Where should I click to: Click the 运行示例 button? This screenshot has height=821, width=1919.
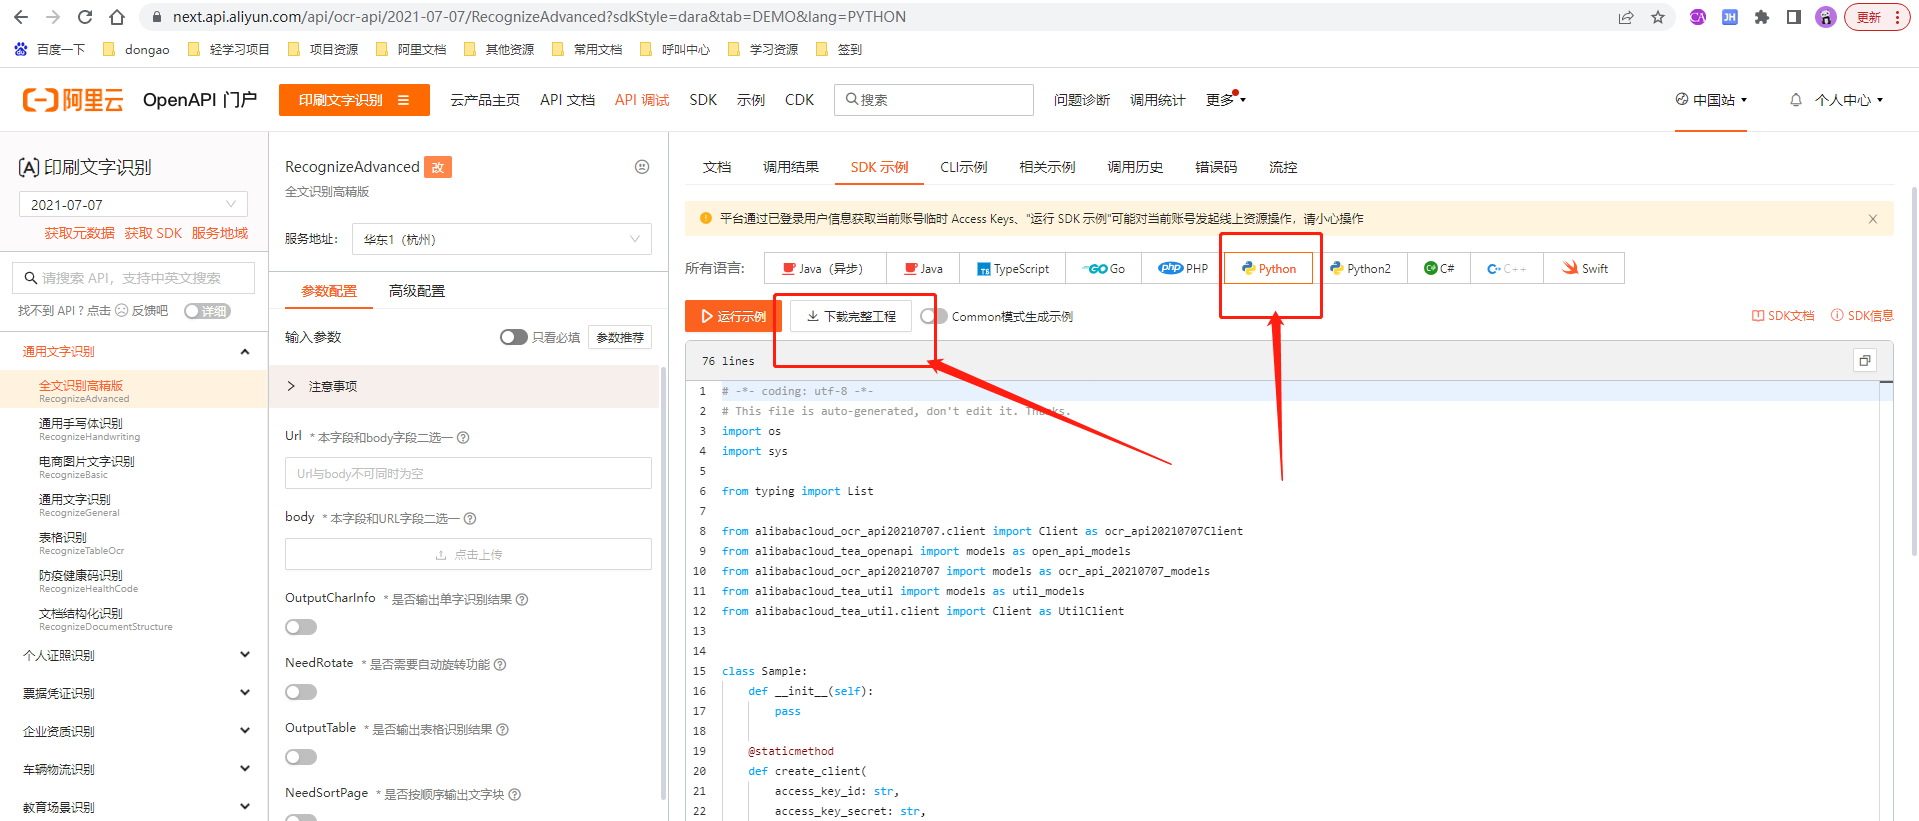732,316
